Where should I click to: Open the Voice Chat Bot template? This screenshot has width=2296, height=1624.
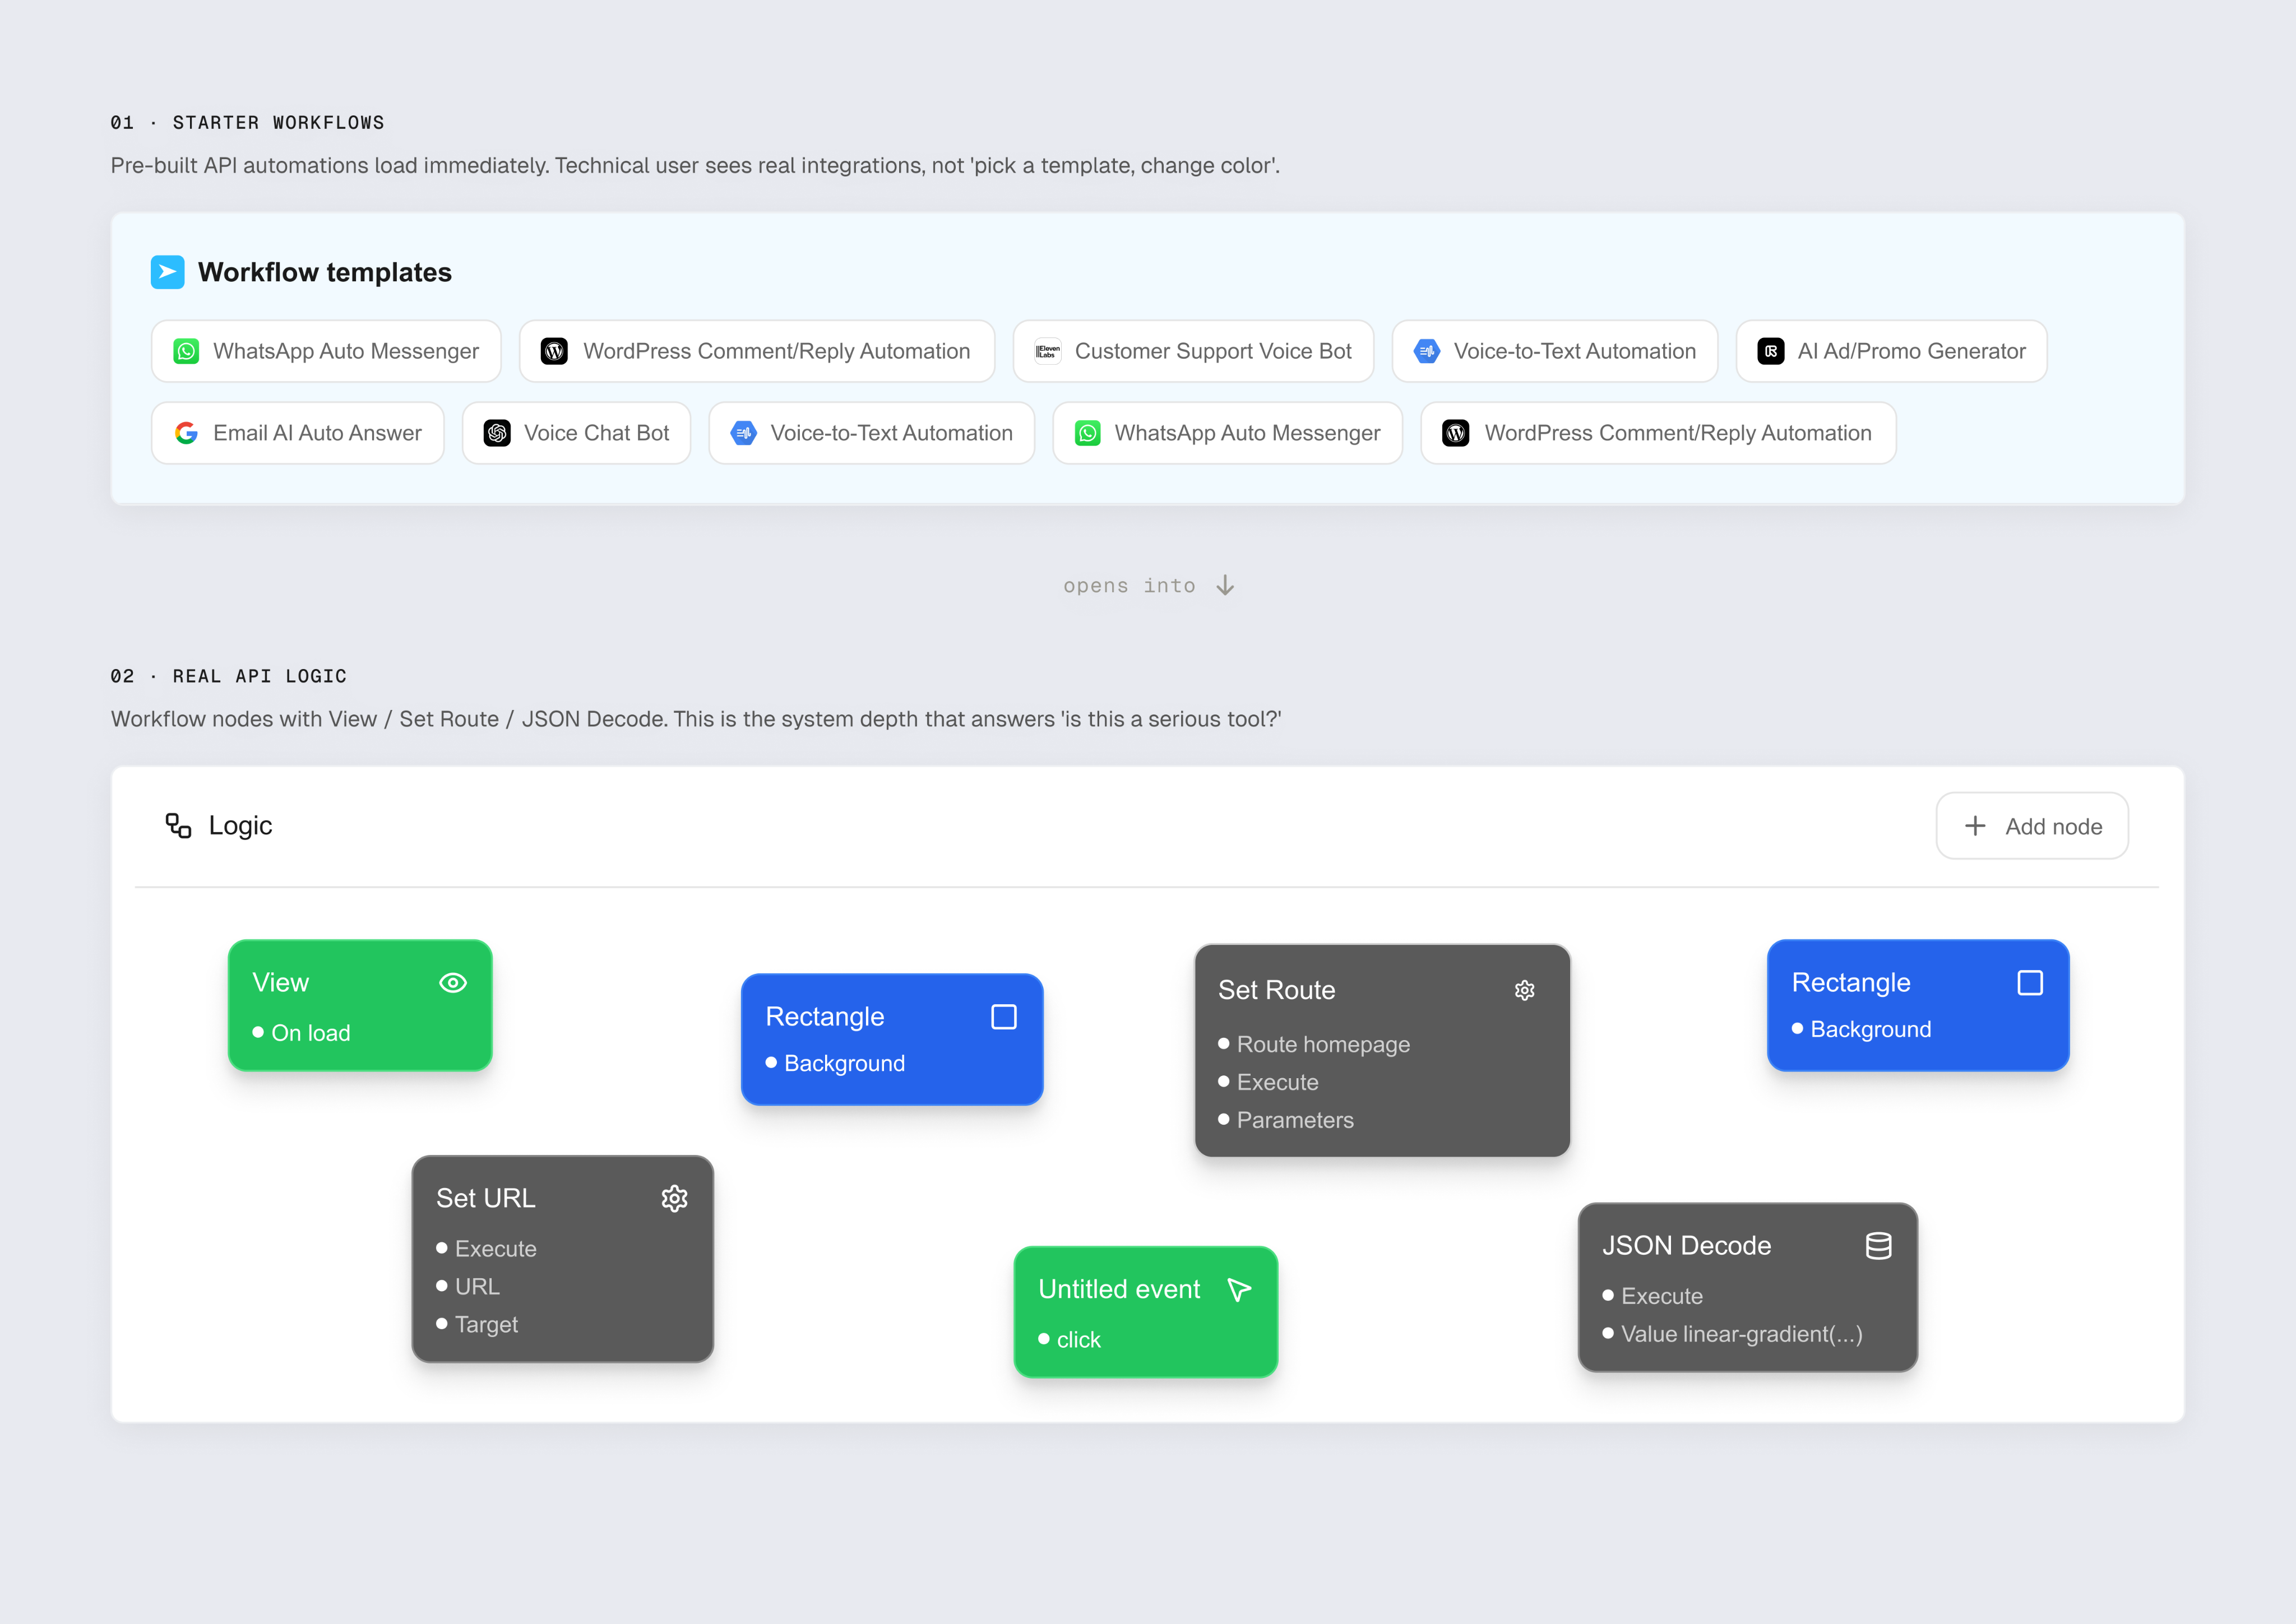576,433
